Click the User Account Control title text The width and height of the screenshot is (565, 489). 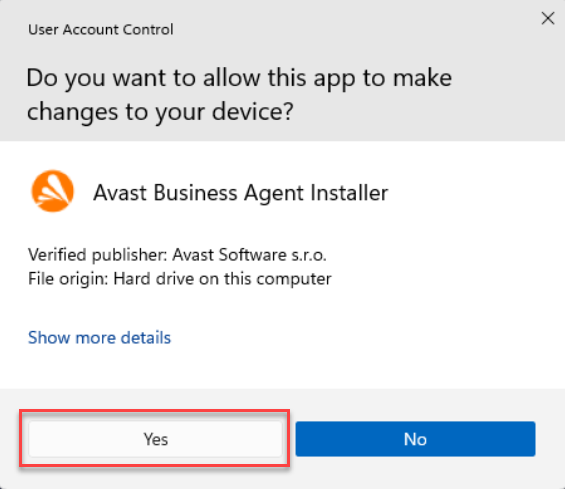[x=101, y=30]
